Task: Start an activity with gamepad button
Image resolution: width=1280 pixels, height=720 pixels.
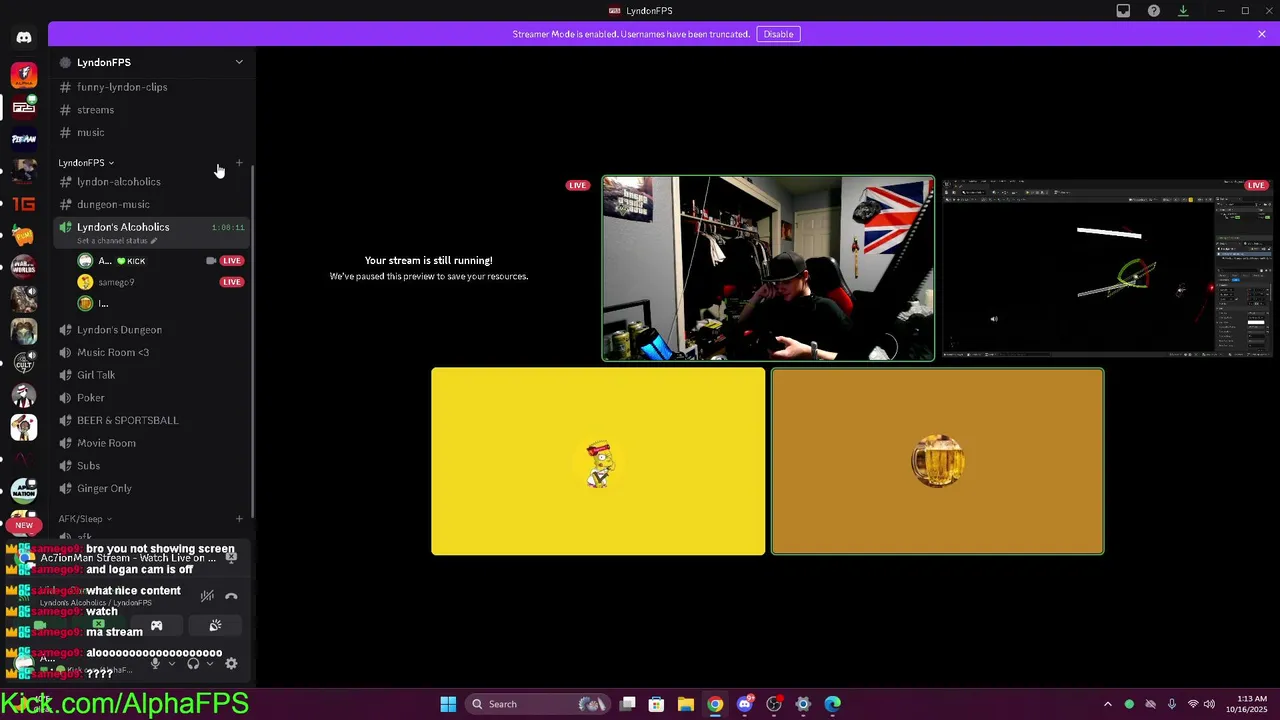Action: point(156,626)
